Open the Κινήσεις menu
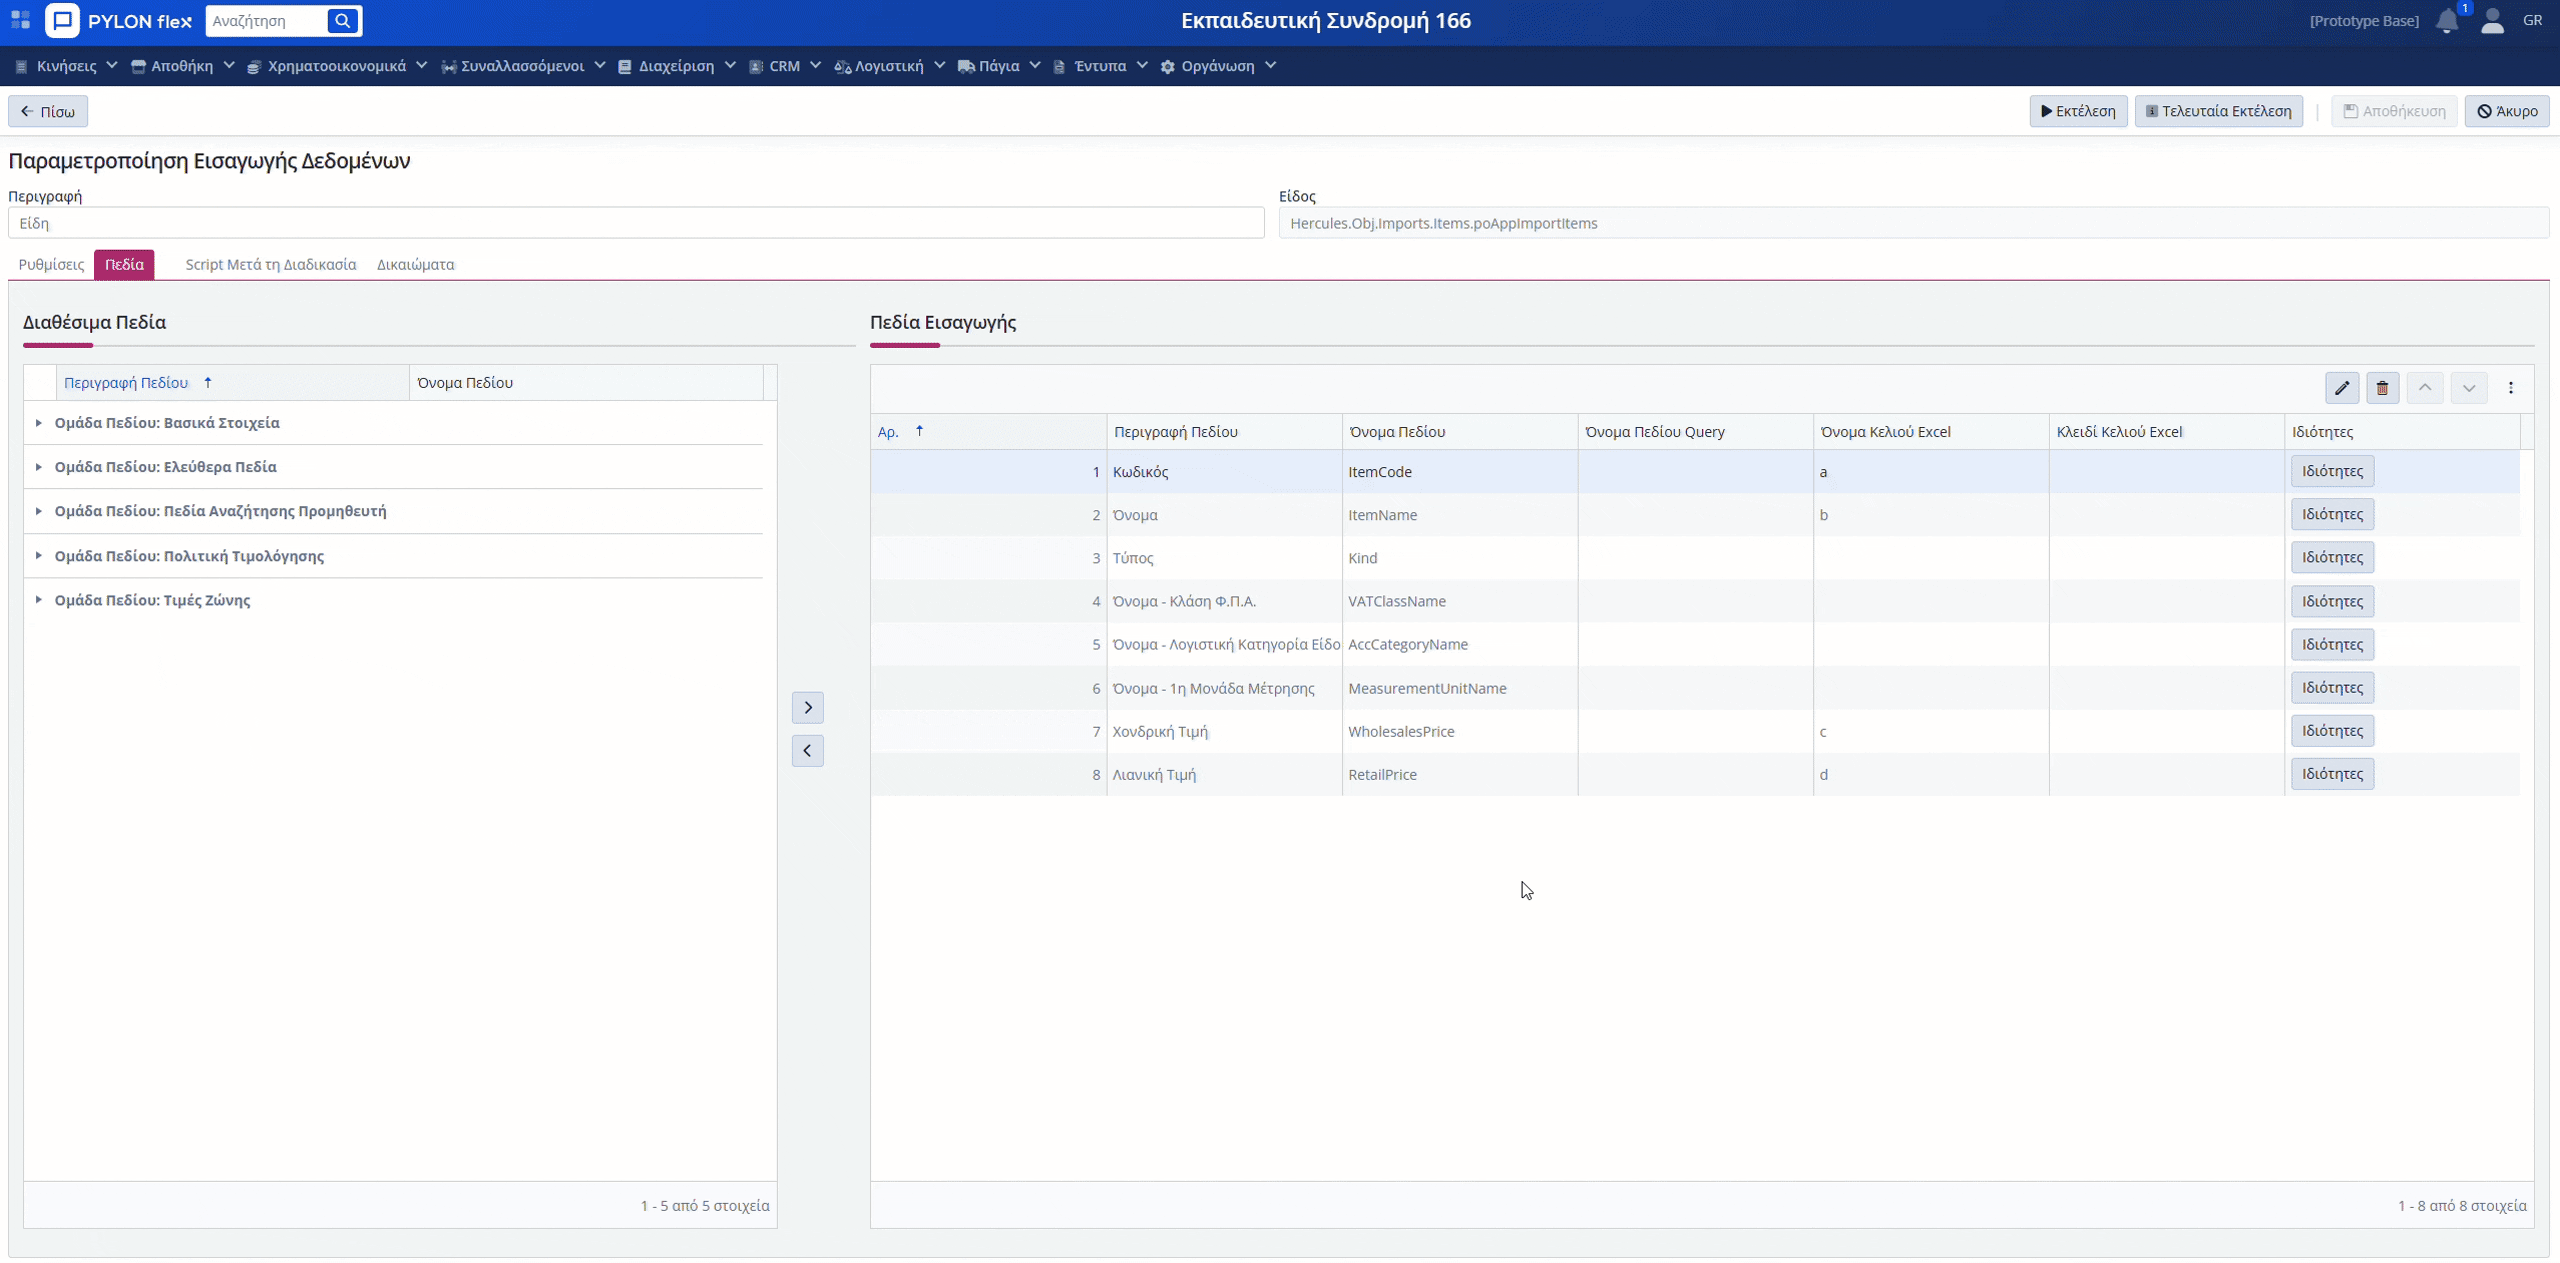Screen dimensions: 2560x1263 click(x=66, y=66)
